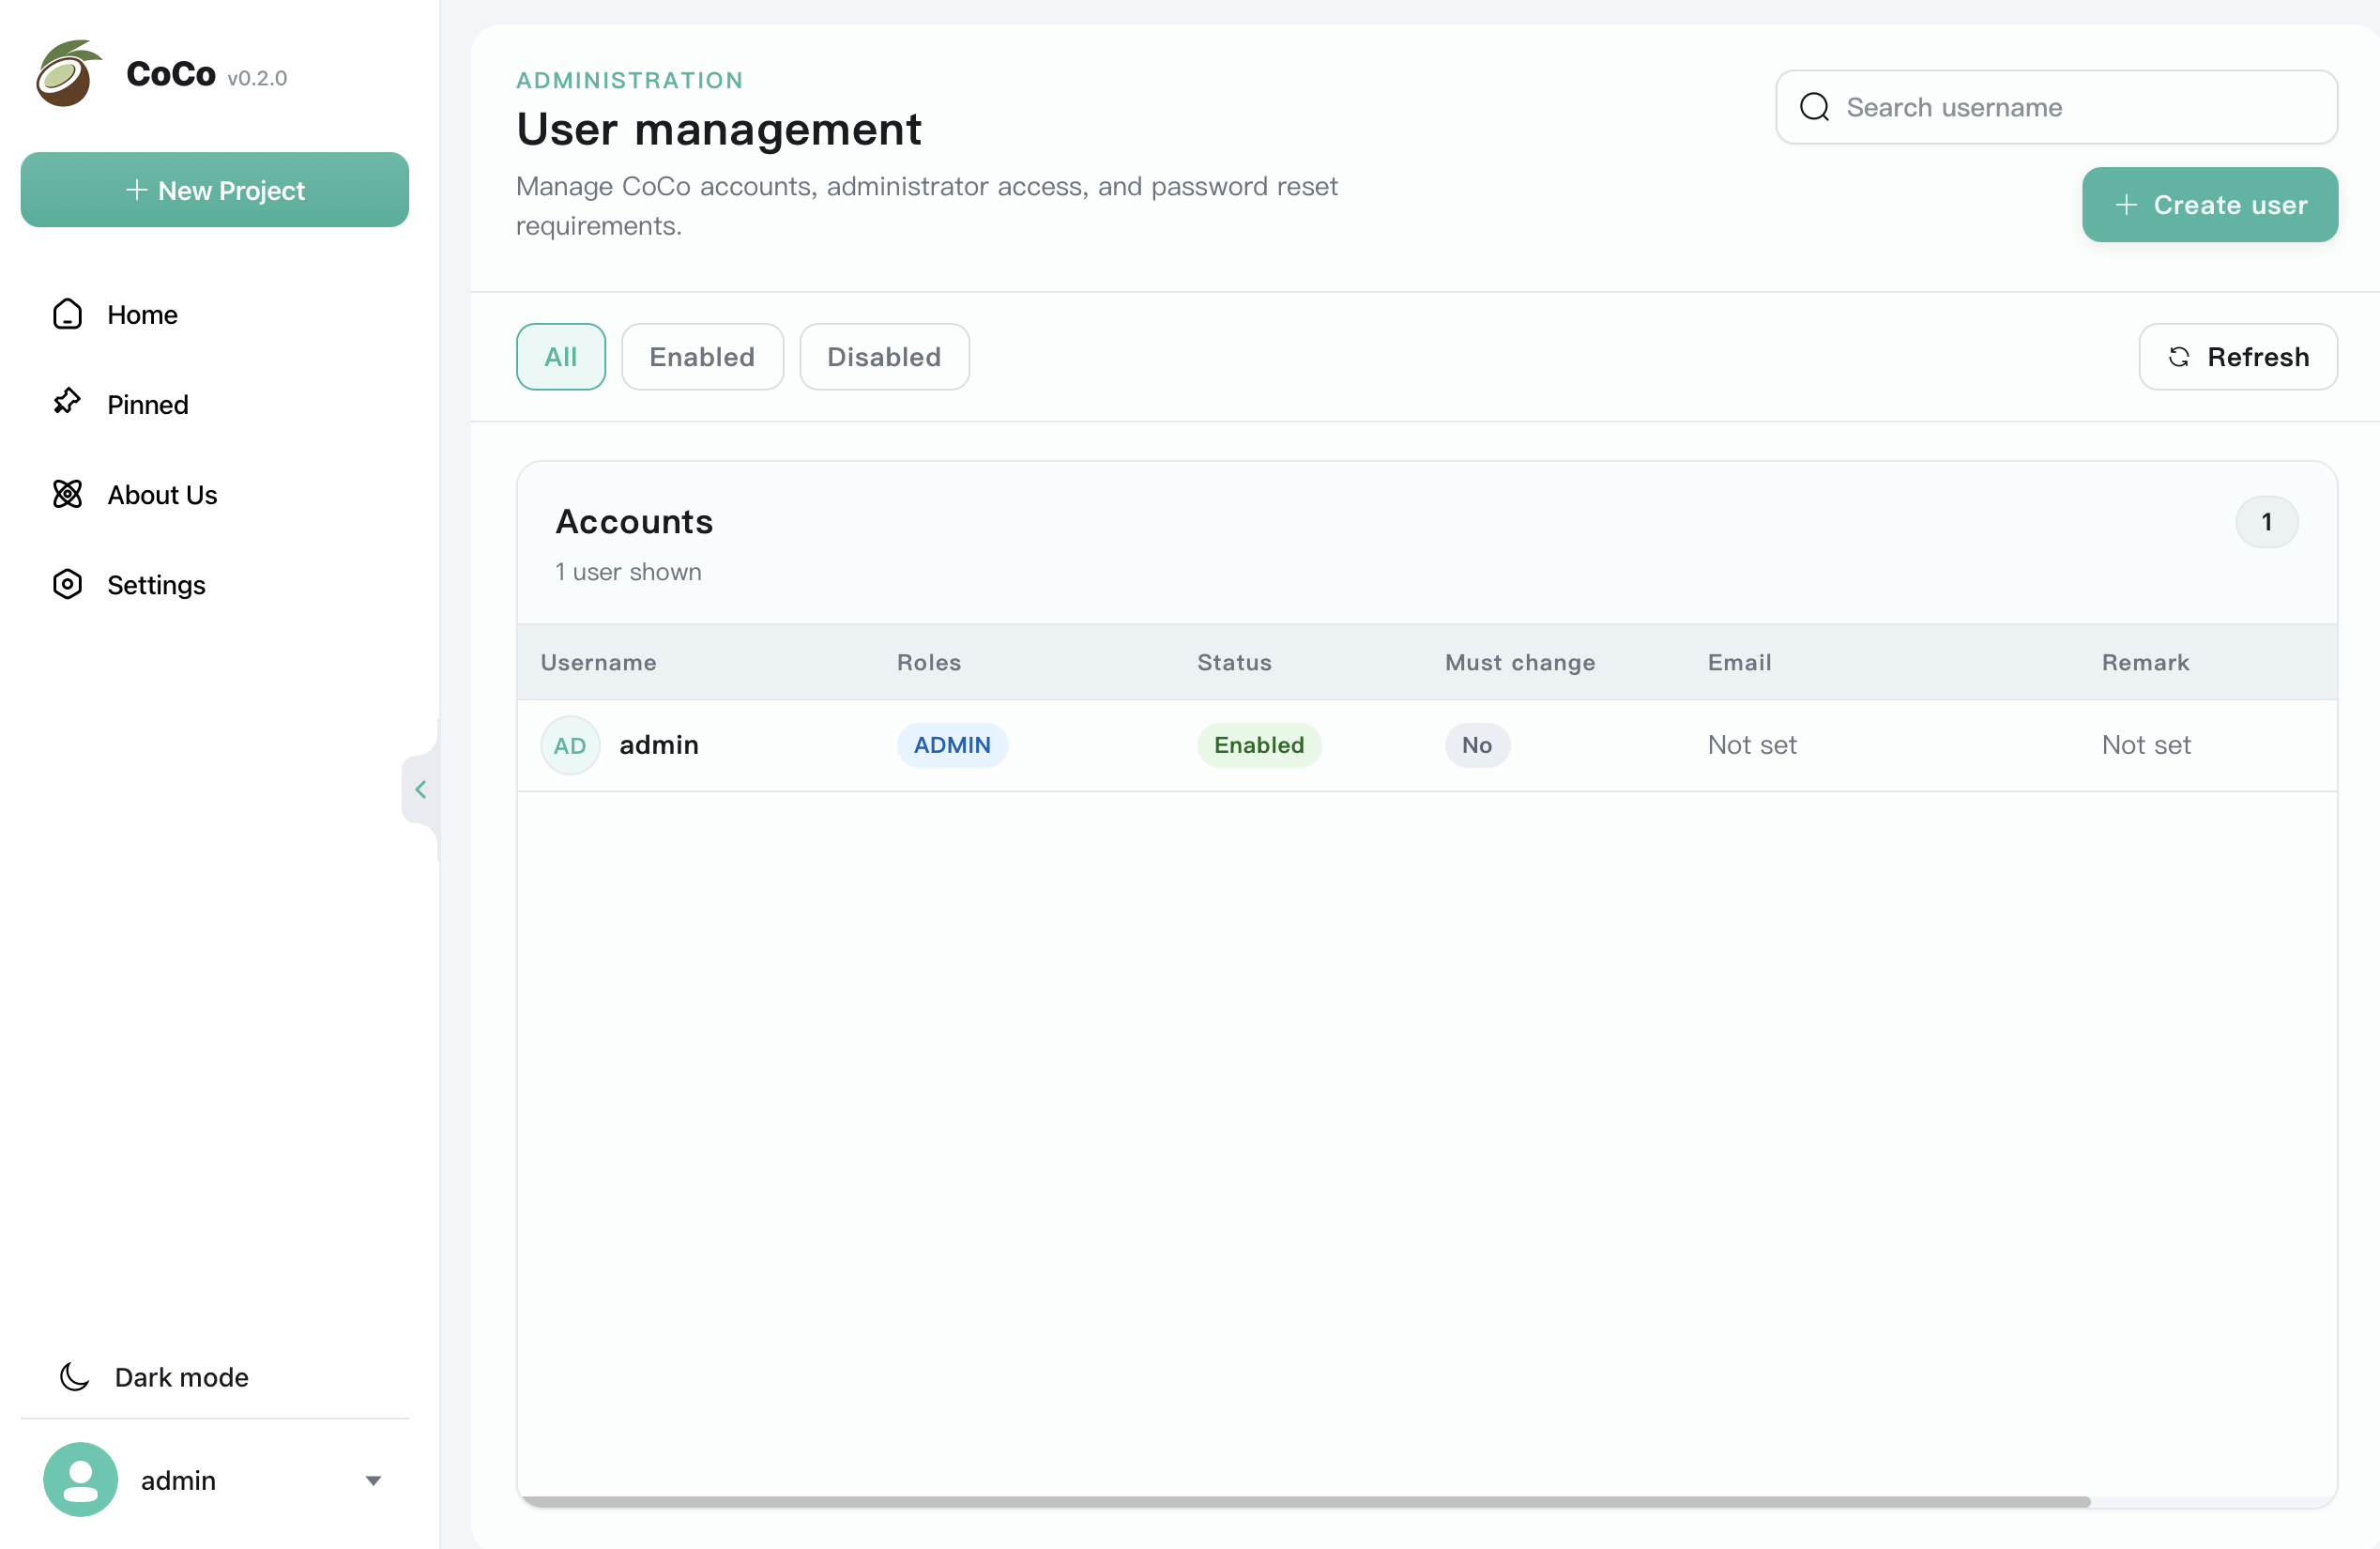Open Pinned from the sidebar
This screenshot has height=1549, width=2380.
(215, 404)
